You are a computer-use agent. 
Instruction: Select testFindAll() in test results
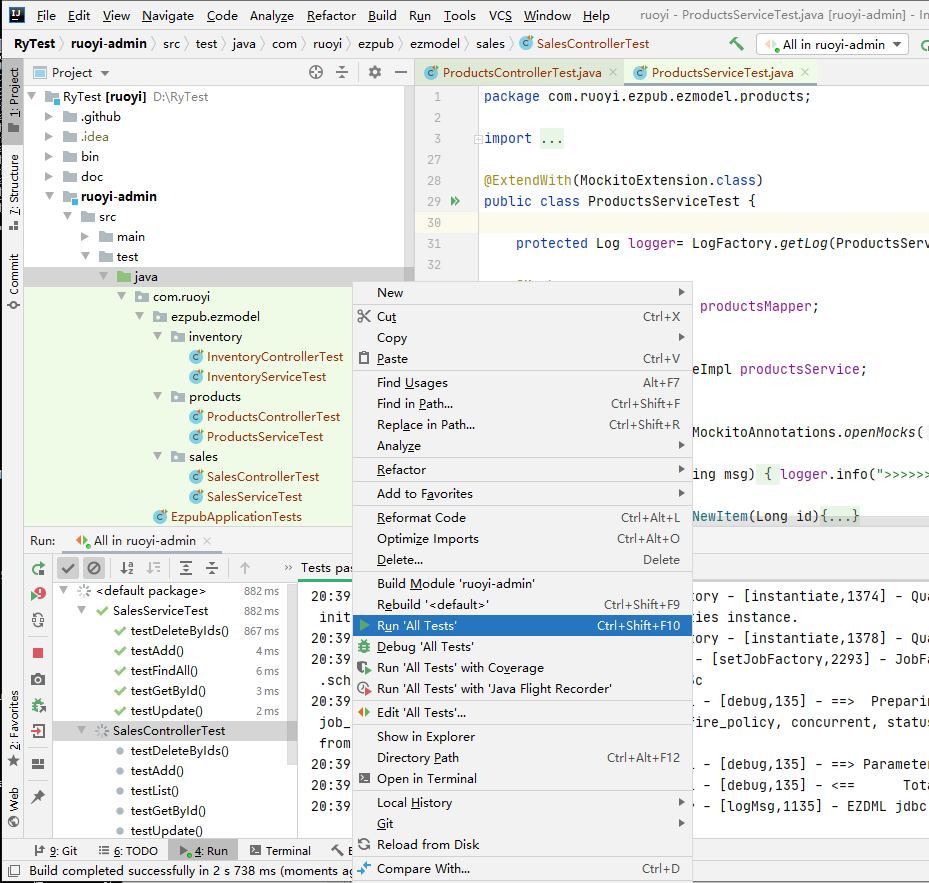(164, 671)
